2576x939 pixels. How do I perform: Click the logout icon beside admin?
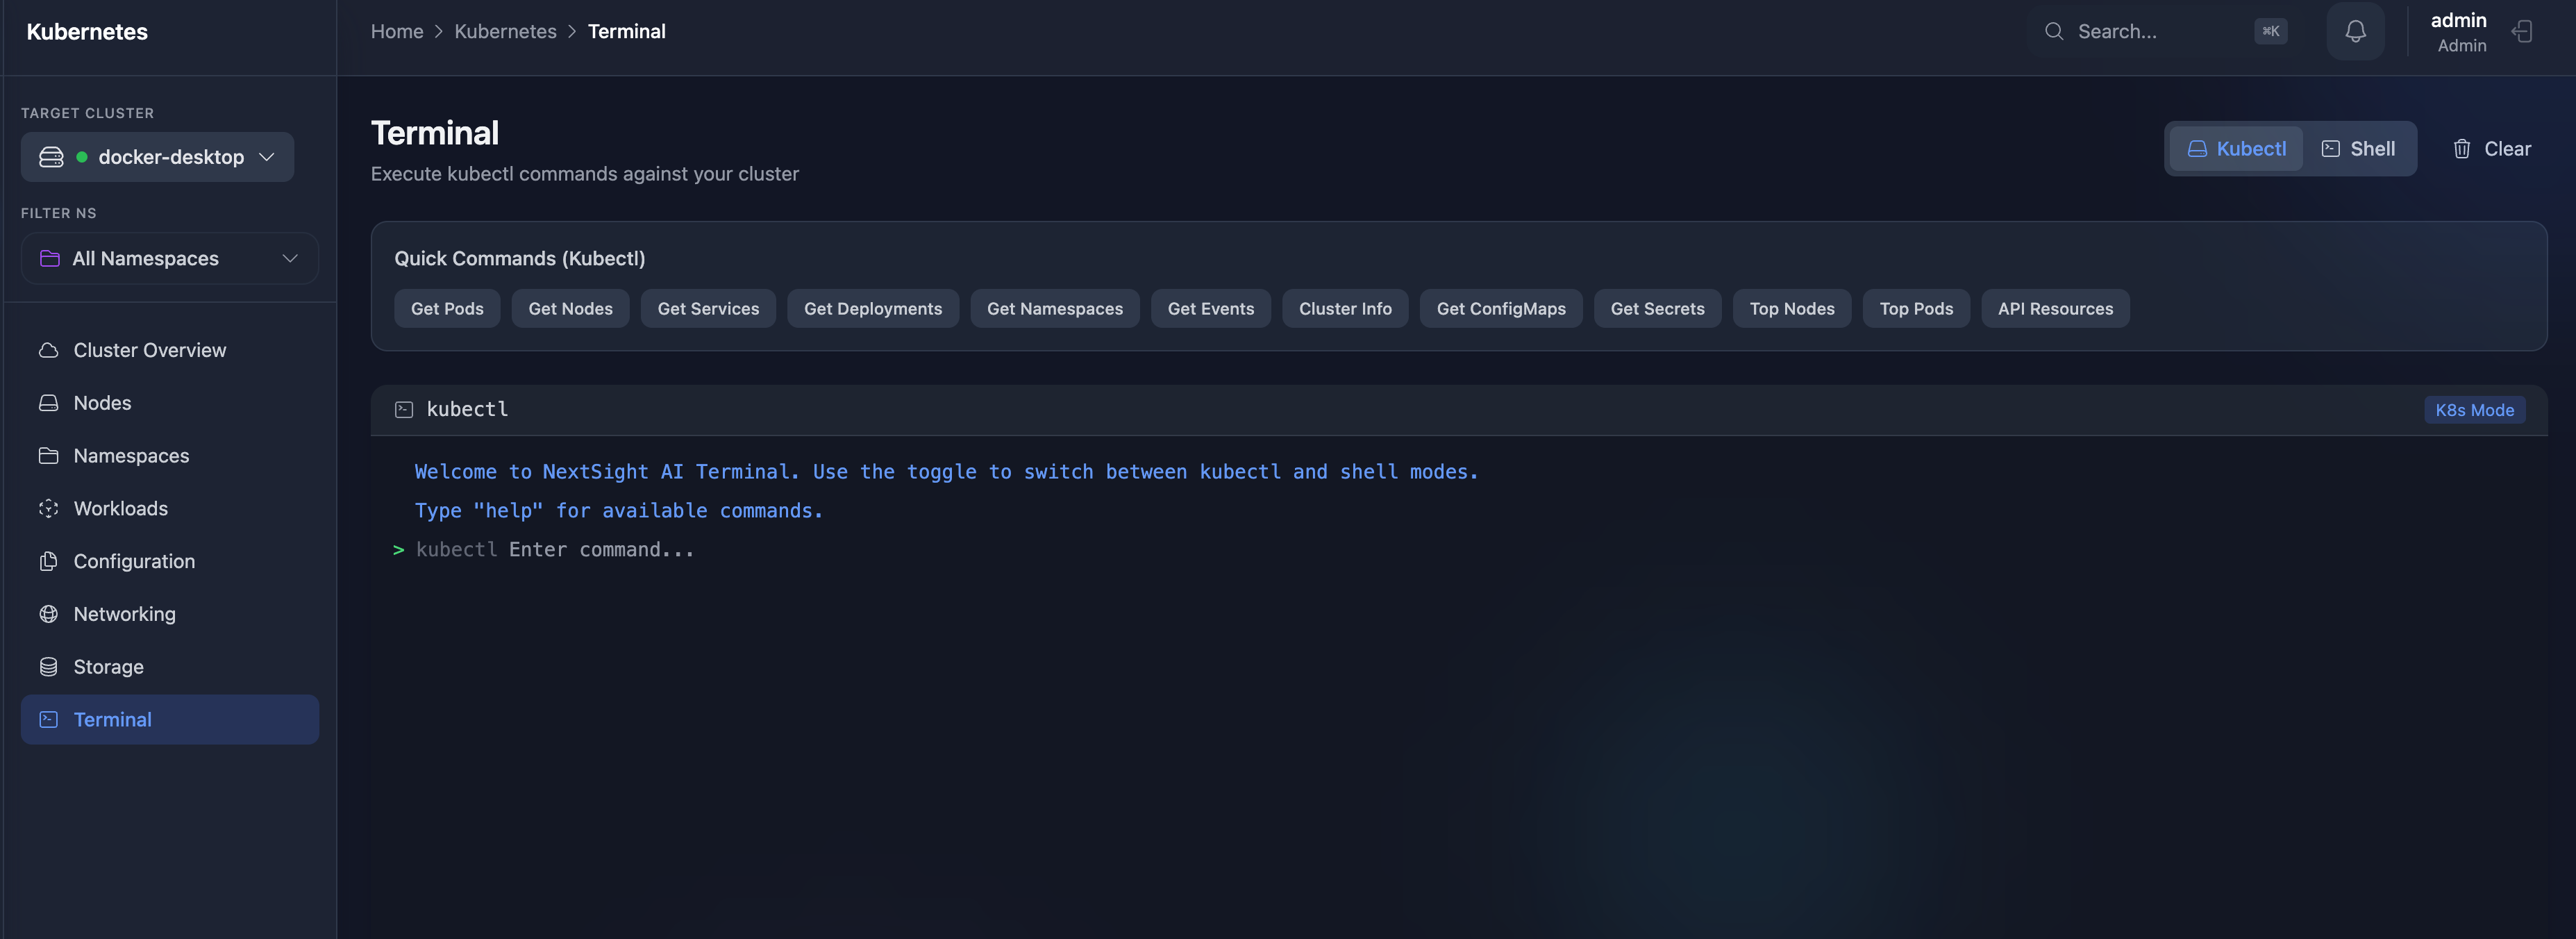(2522, 31)
